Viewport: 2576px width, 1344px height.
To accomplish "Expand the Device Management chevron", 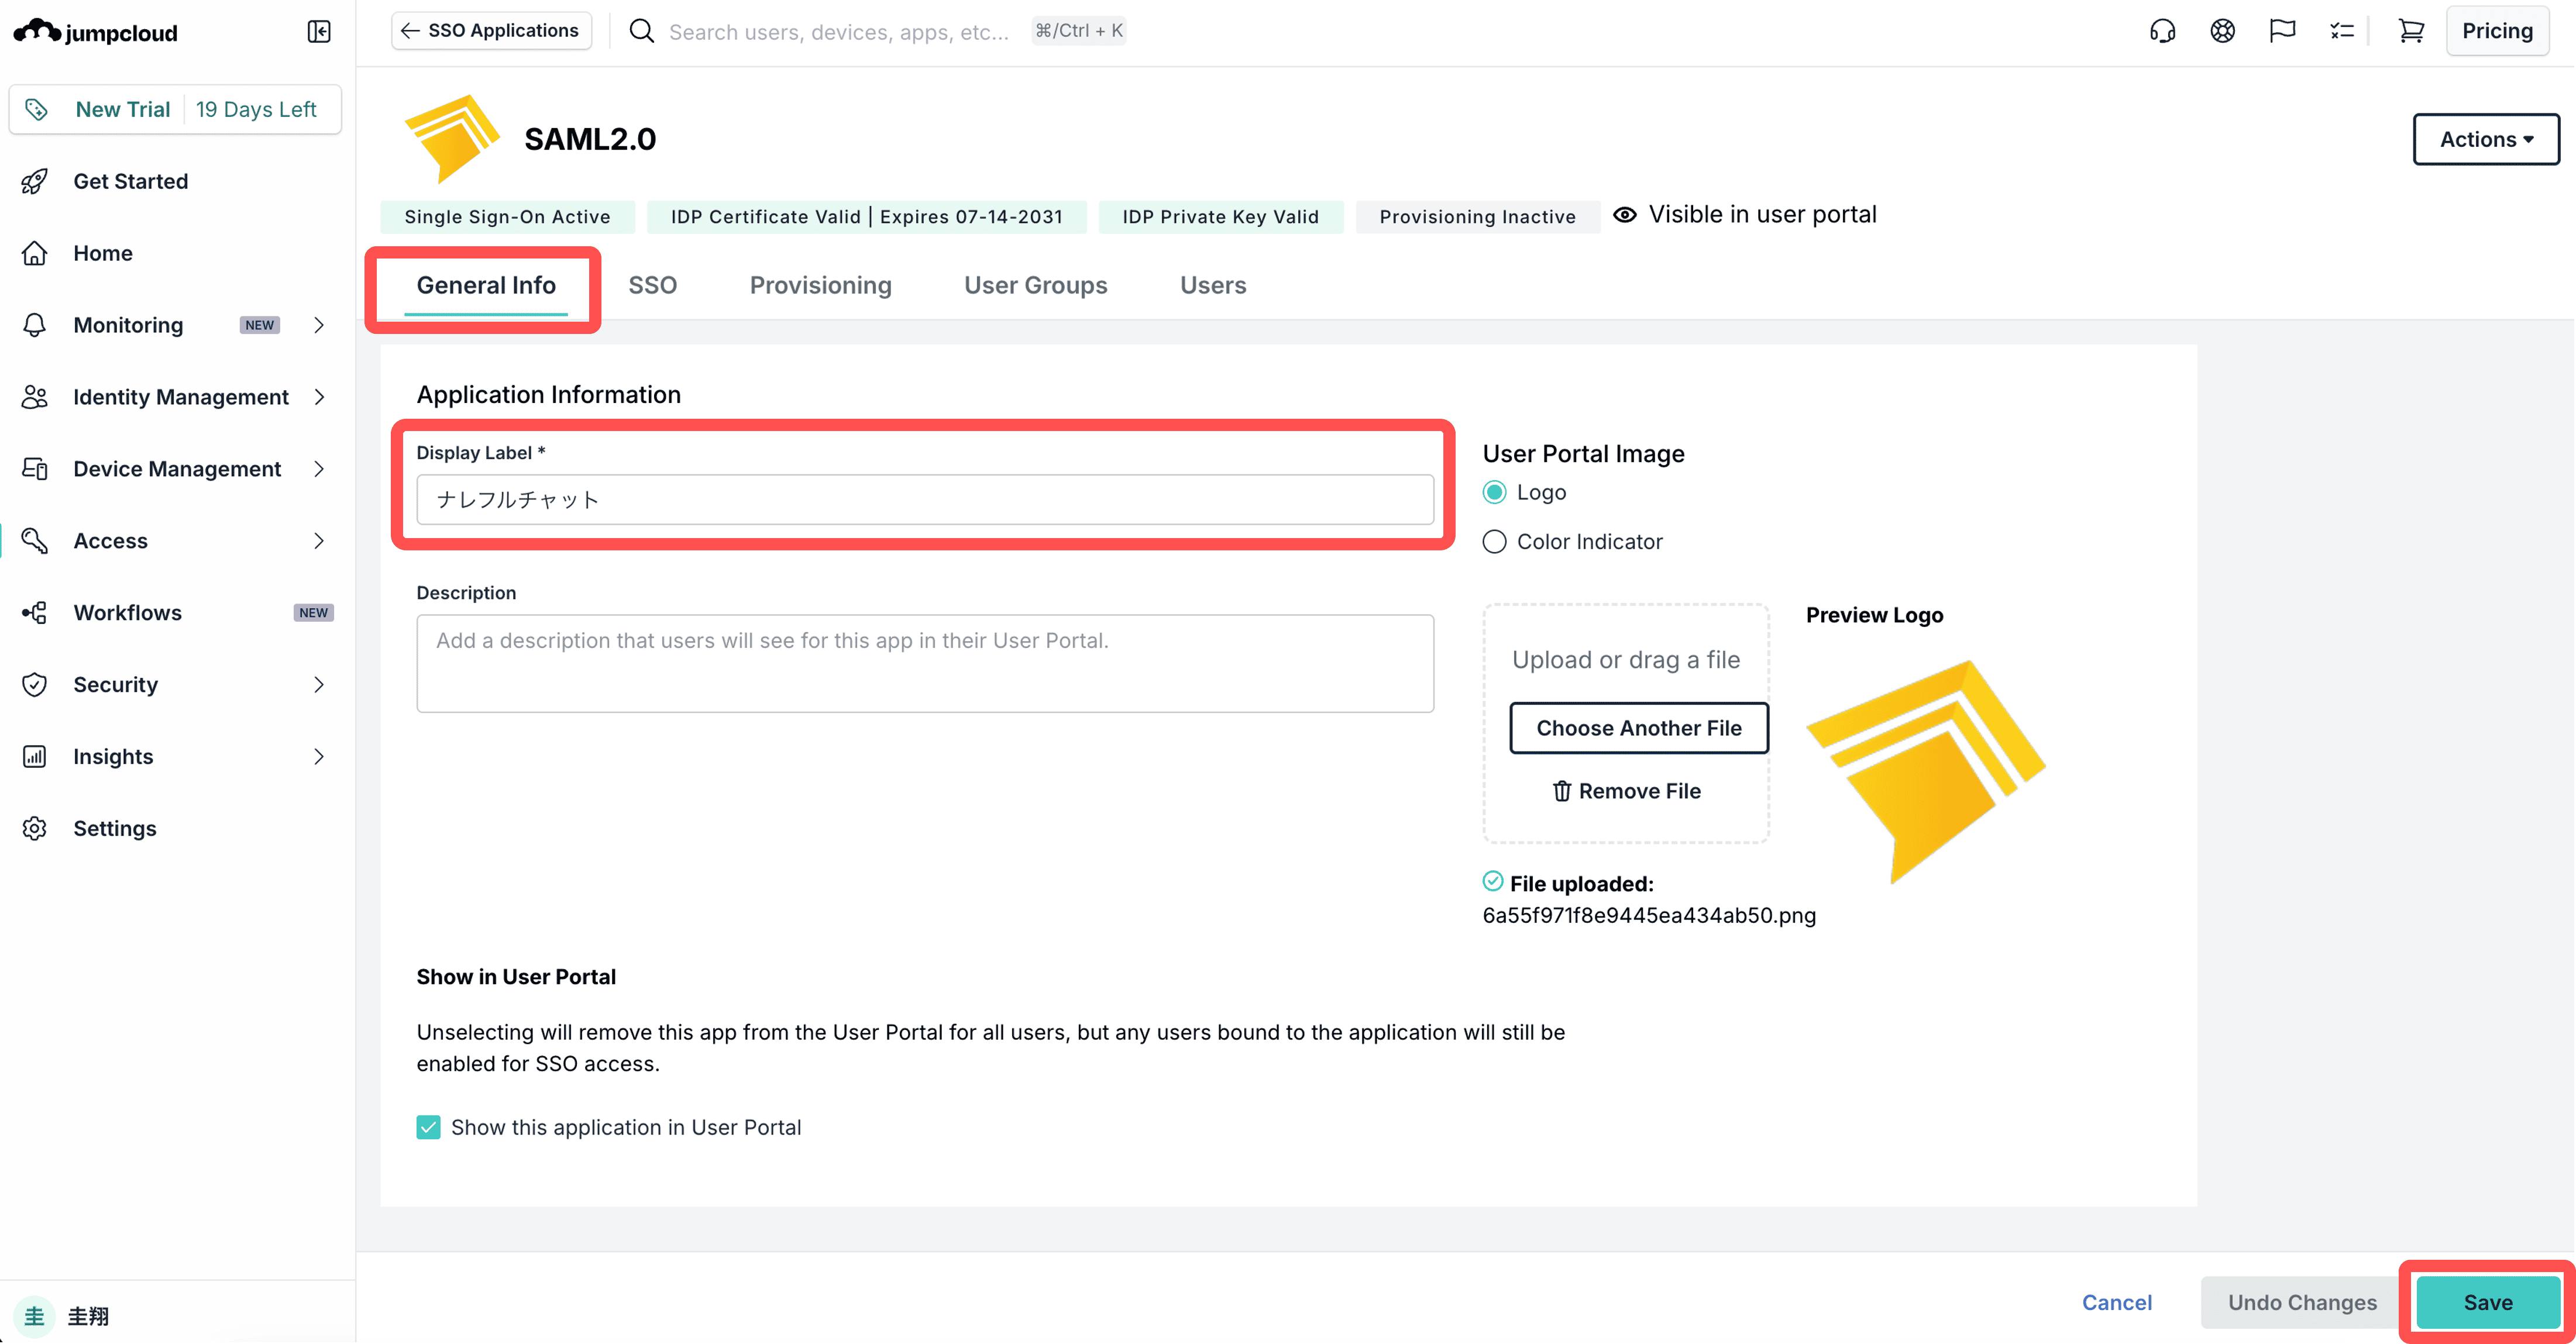I will (x=319, y=469).
